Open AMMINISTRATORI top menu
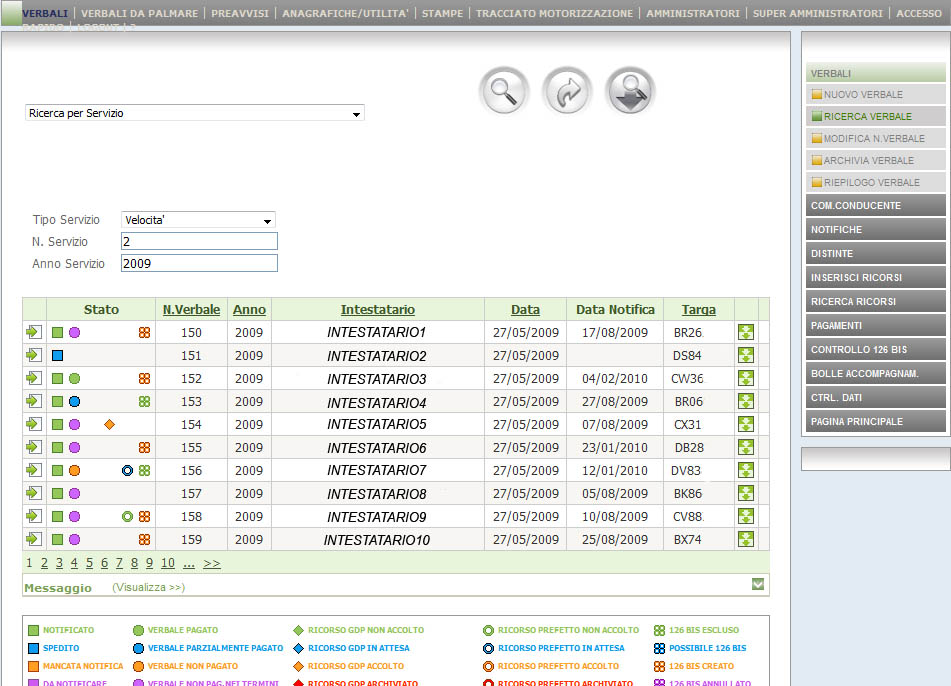 pyautogui.click(x=693, y=13)
